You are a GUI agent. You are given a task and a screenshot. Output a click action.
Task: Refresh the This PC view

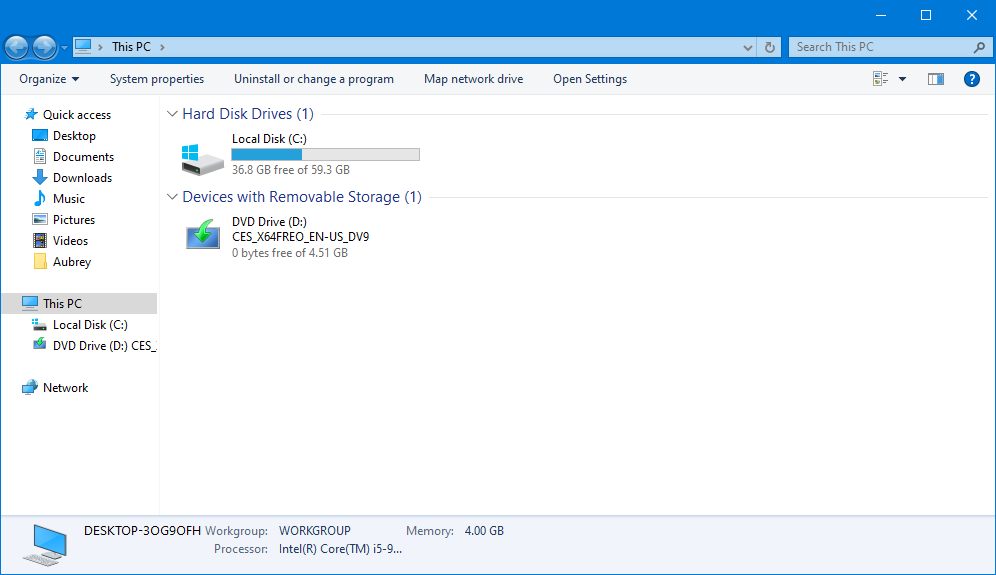pyautogui.click(x=769, y=47)
